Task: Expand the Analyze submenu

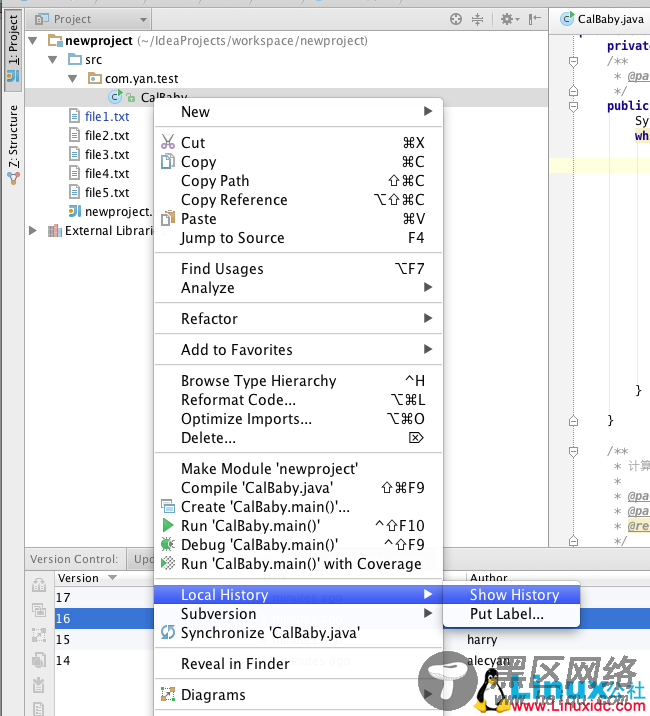Action: (298, 288)
